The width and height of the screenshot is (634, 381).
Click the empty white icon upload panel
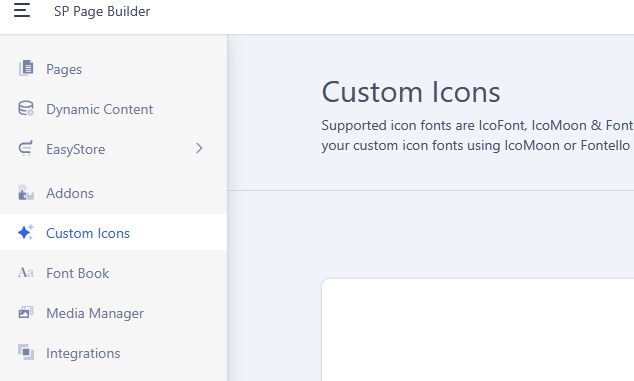click(x=478, y=330)
